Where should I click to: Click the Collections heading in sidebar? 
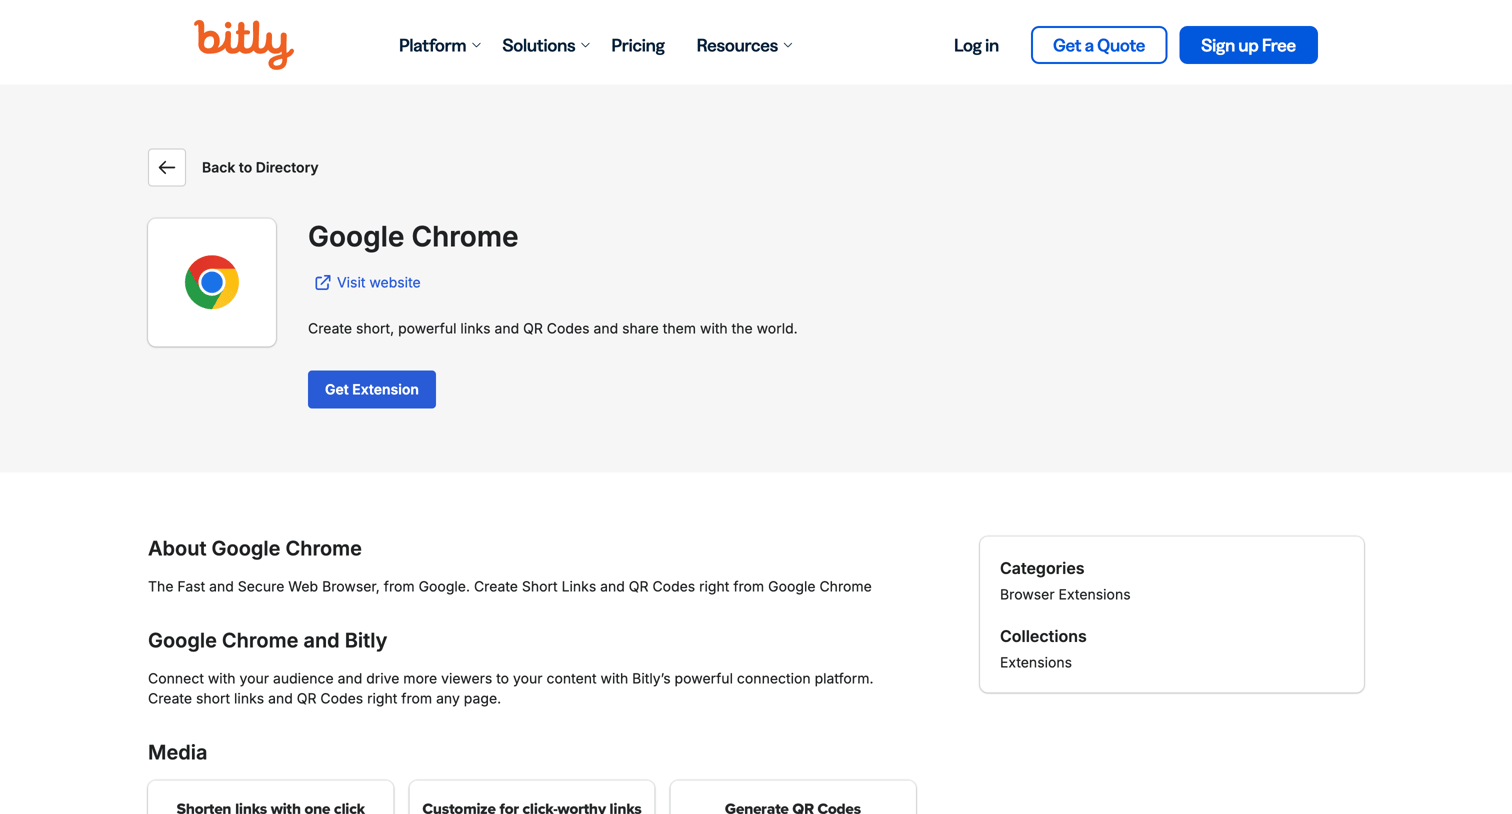click(1043, 636)
